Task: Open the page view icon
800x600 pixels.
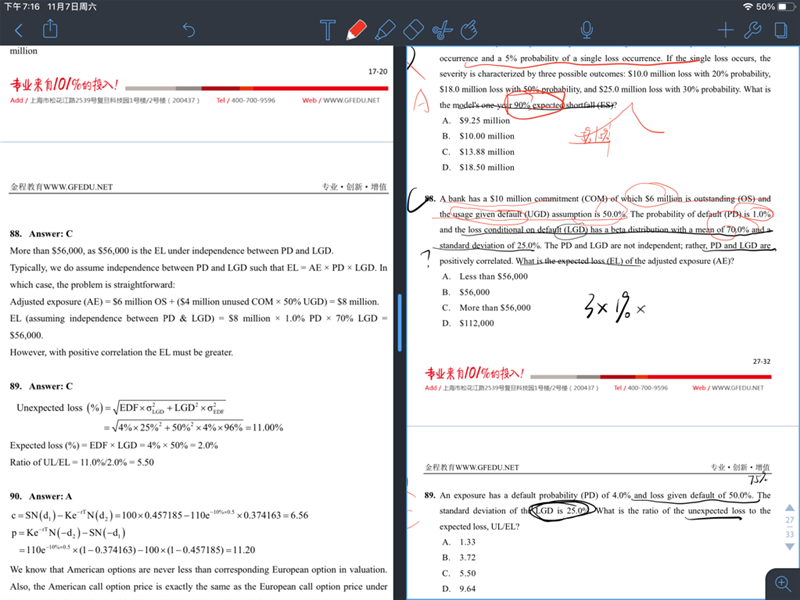Action: coord(781,30)
